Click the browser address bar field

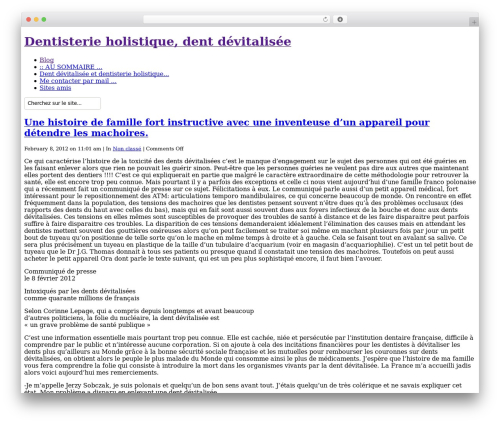point(236,20)
